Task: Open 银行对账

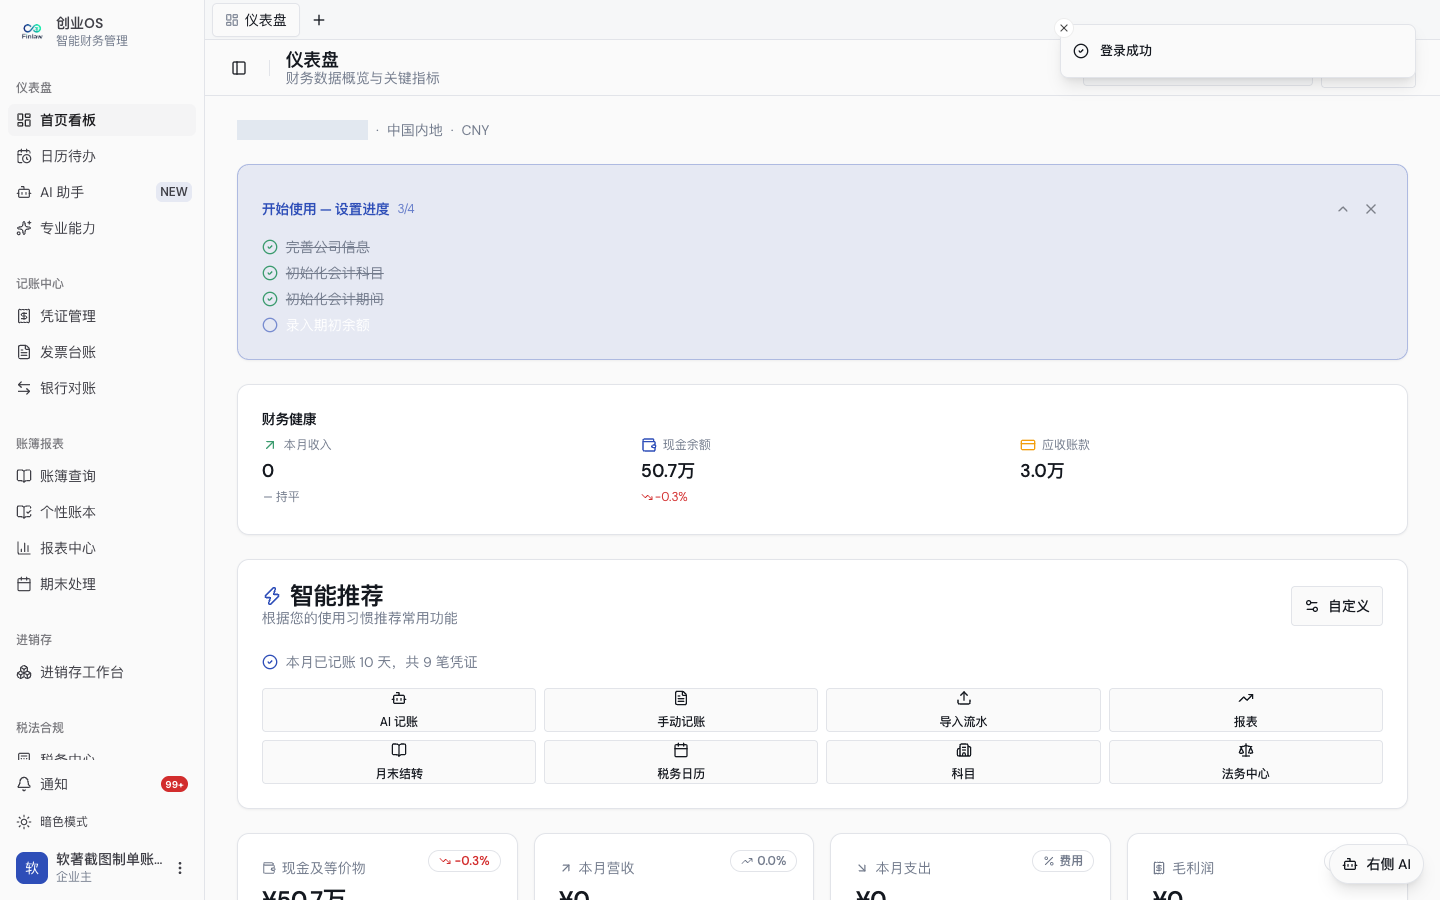Action: point(102,388)
